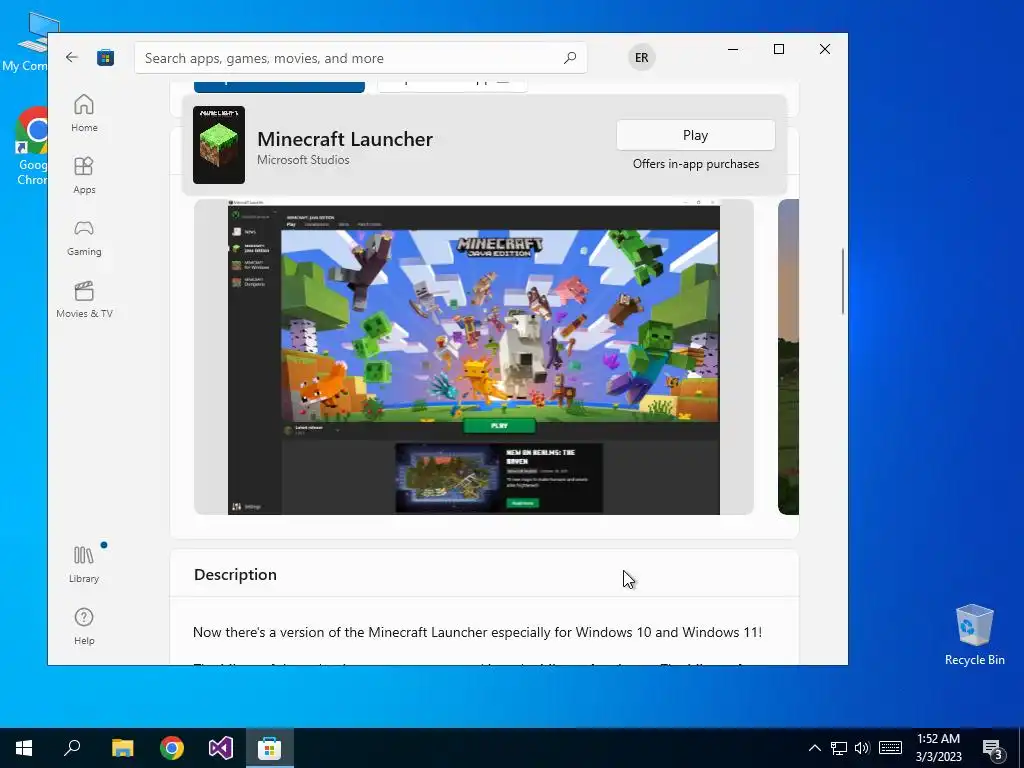Click the 'Offers in-app purchases' text
The image size is (1024, 768).
pos(696,164)
